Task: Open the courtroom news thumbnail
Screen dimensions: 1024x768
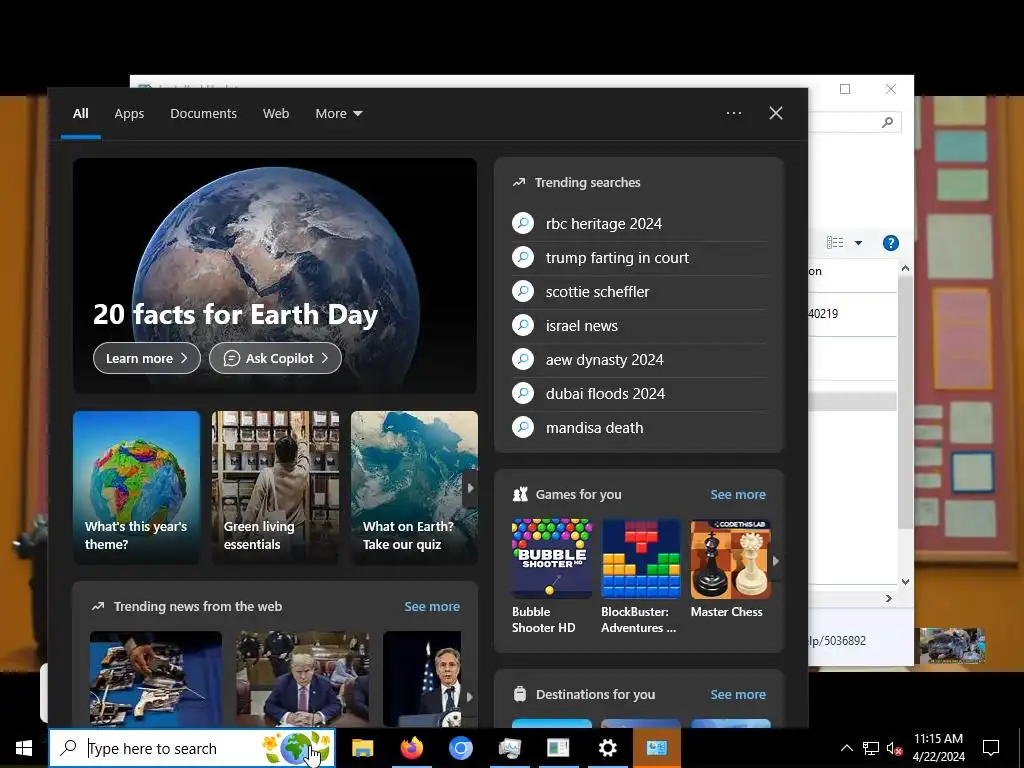Action: (302, 679)
